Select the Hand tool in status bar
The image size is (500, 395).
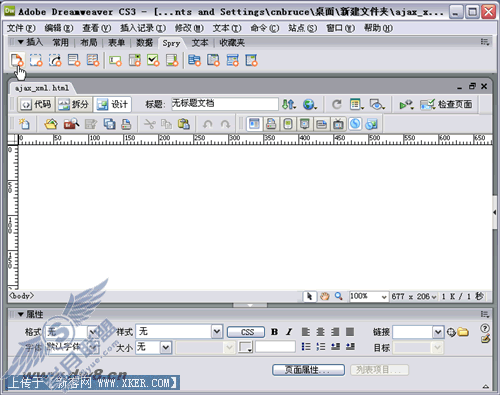tap(324, 296)
